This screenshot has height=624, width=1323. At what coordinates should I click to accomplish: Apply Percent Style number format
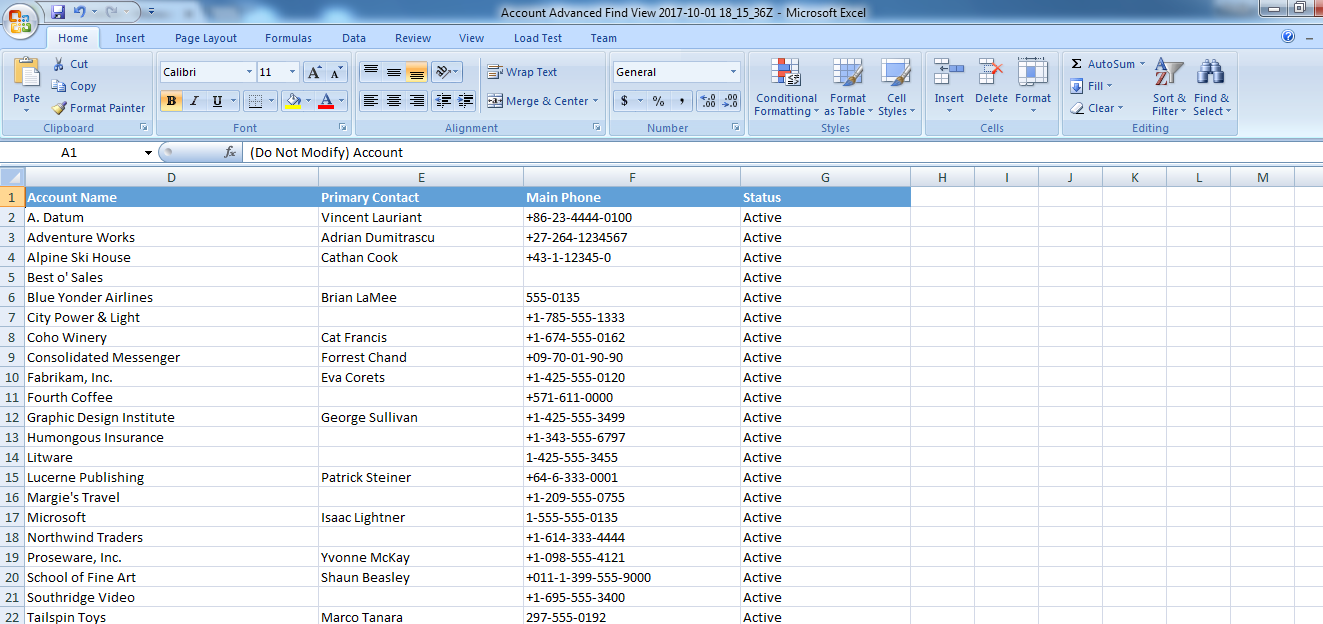[x=658, y=101]
